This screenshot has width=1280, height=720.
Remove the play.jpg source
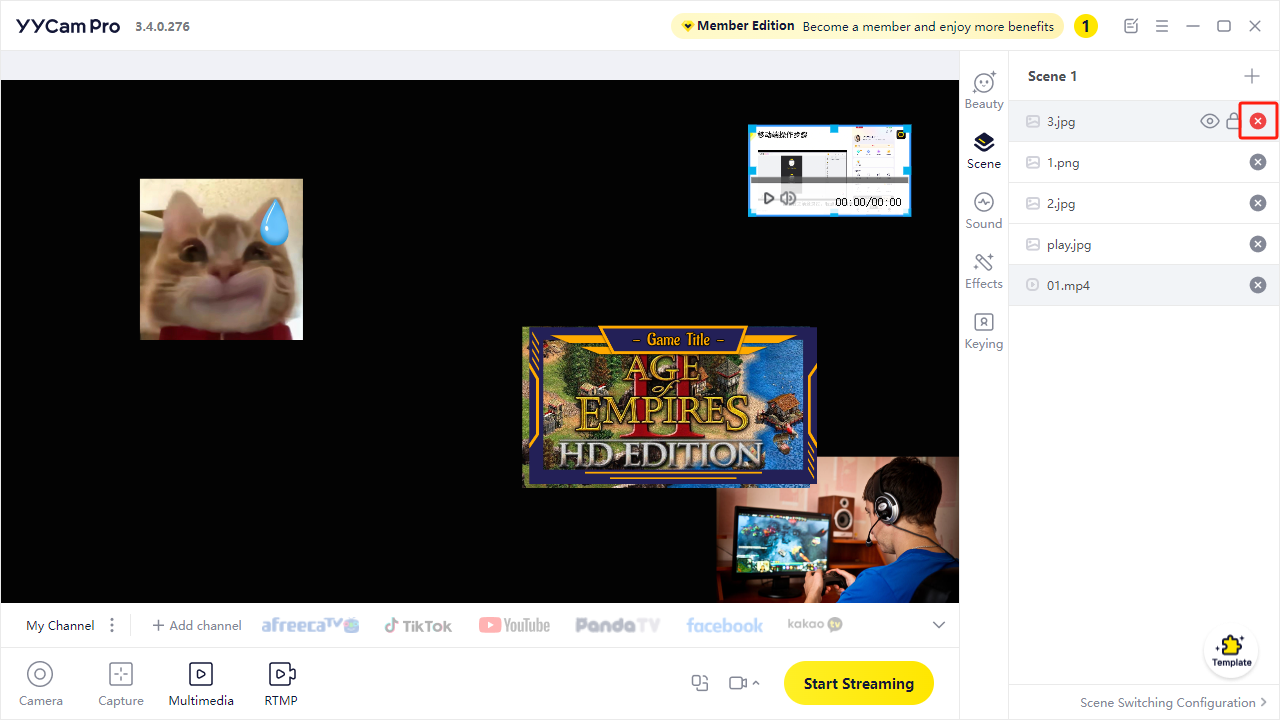click(x=1258, y=244)
